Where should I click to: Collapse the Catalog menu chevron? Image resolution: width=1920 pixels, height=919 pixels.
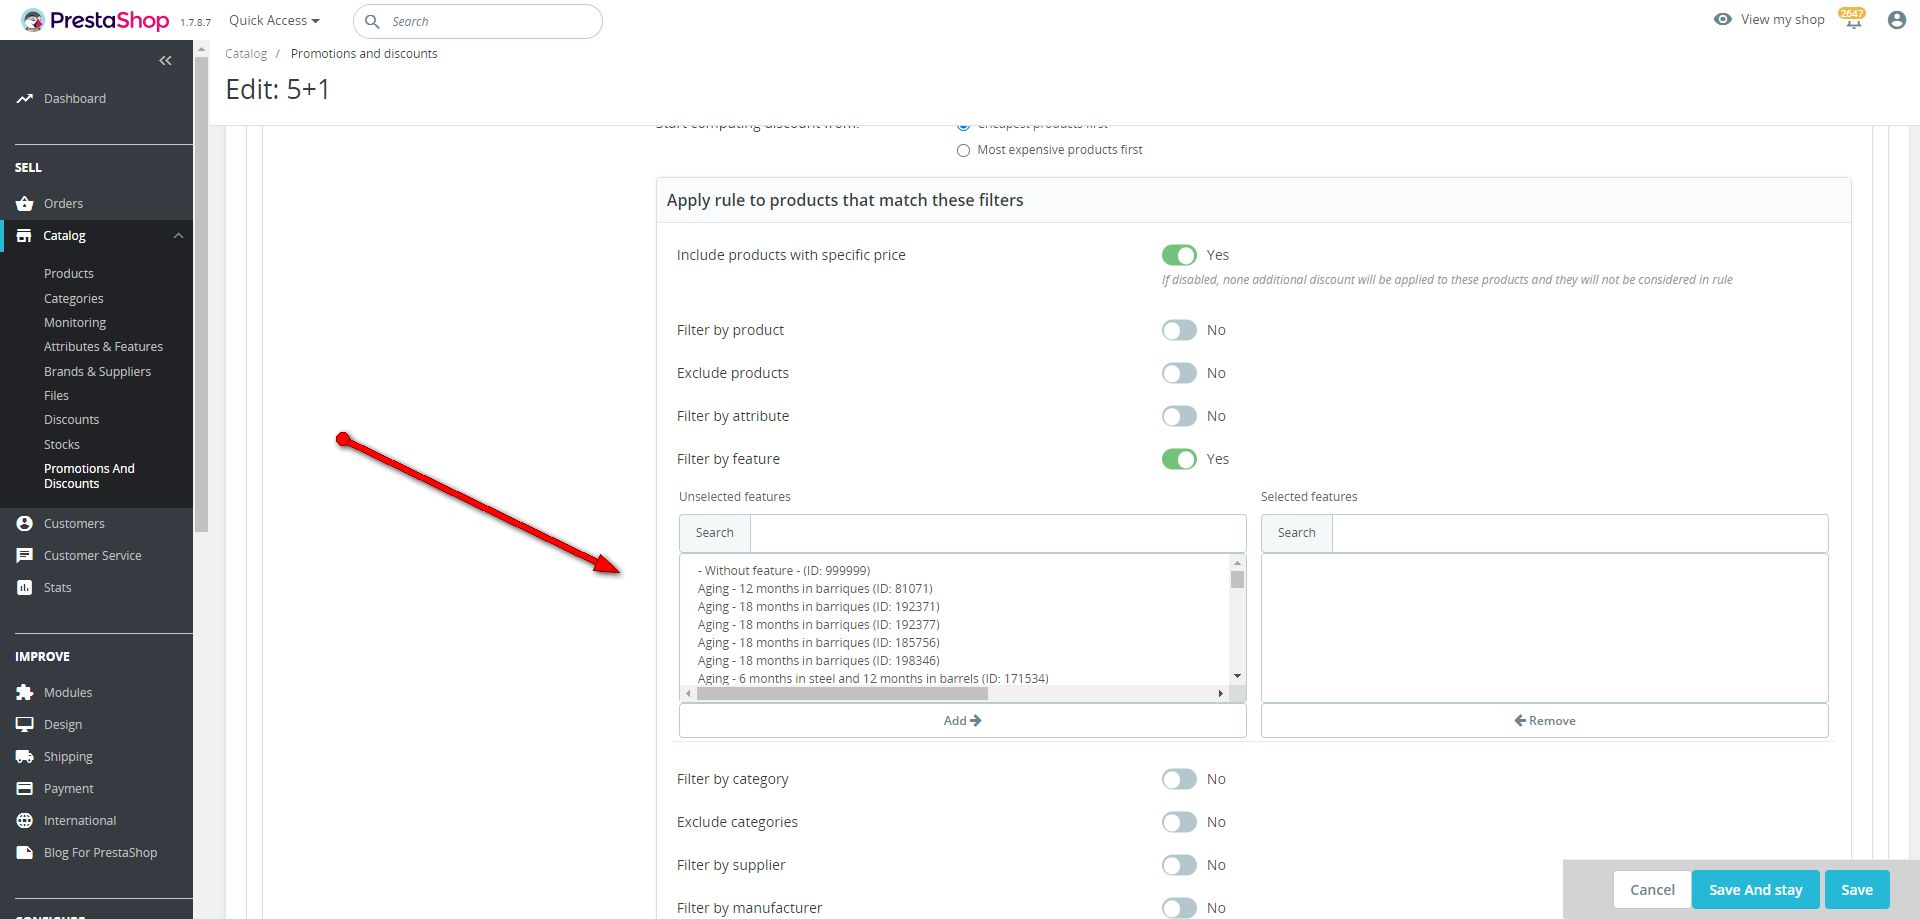tap(178, 236)
